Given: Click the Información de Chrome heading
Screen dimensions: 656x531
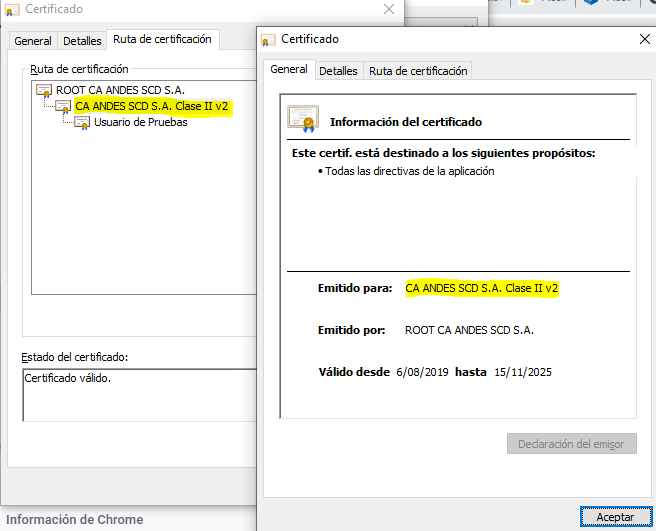Looking at the screenshot, I should click(76, 519).
